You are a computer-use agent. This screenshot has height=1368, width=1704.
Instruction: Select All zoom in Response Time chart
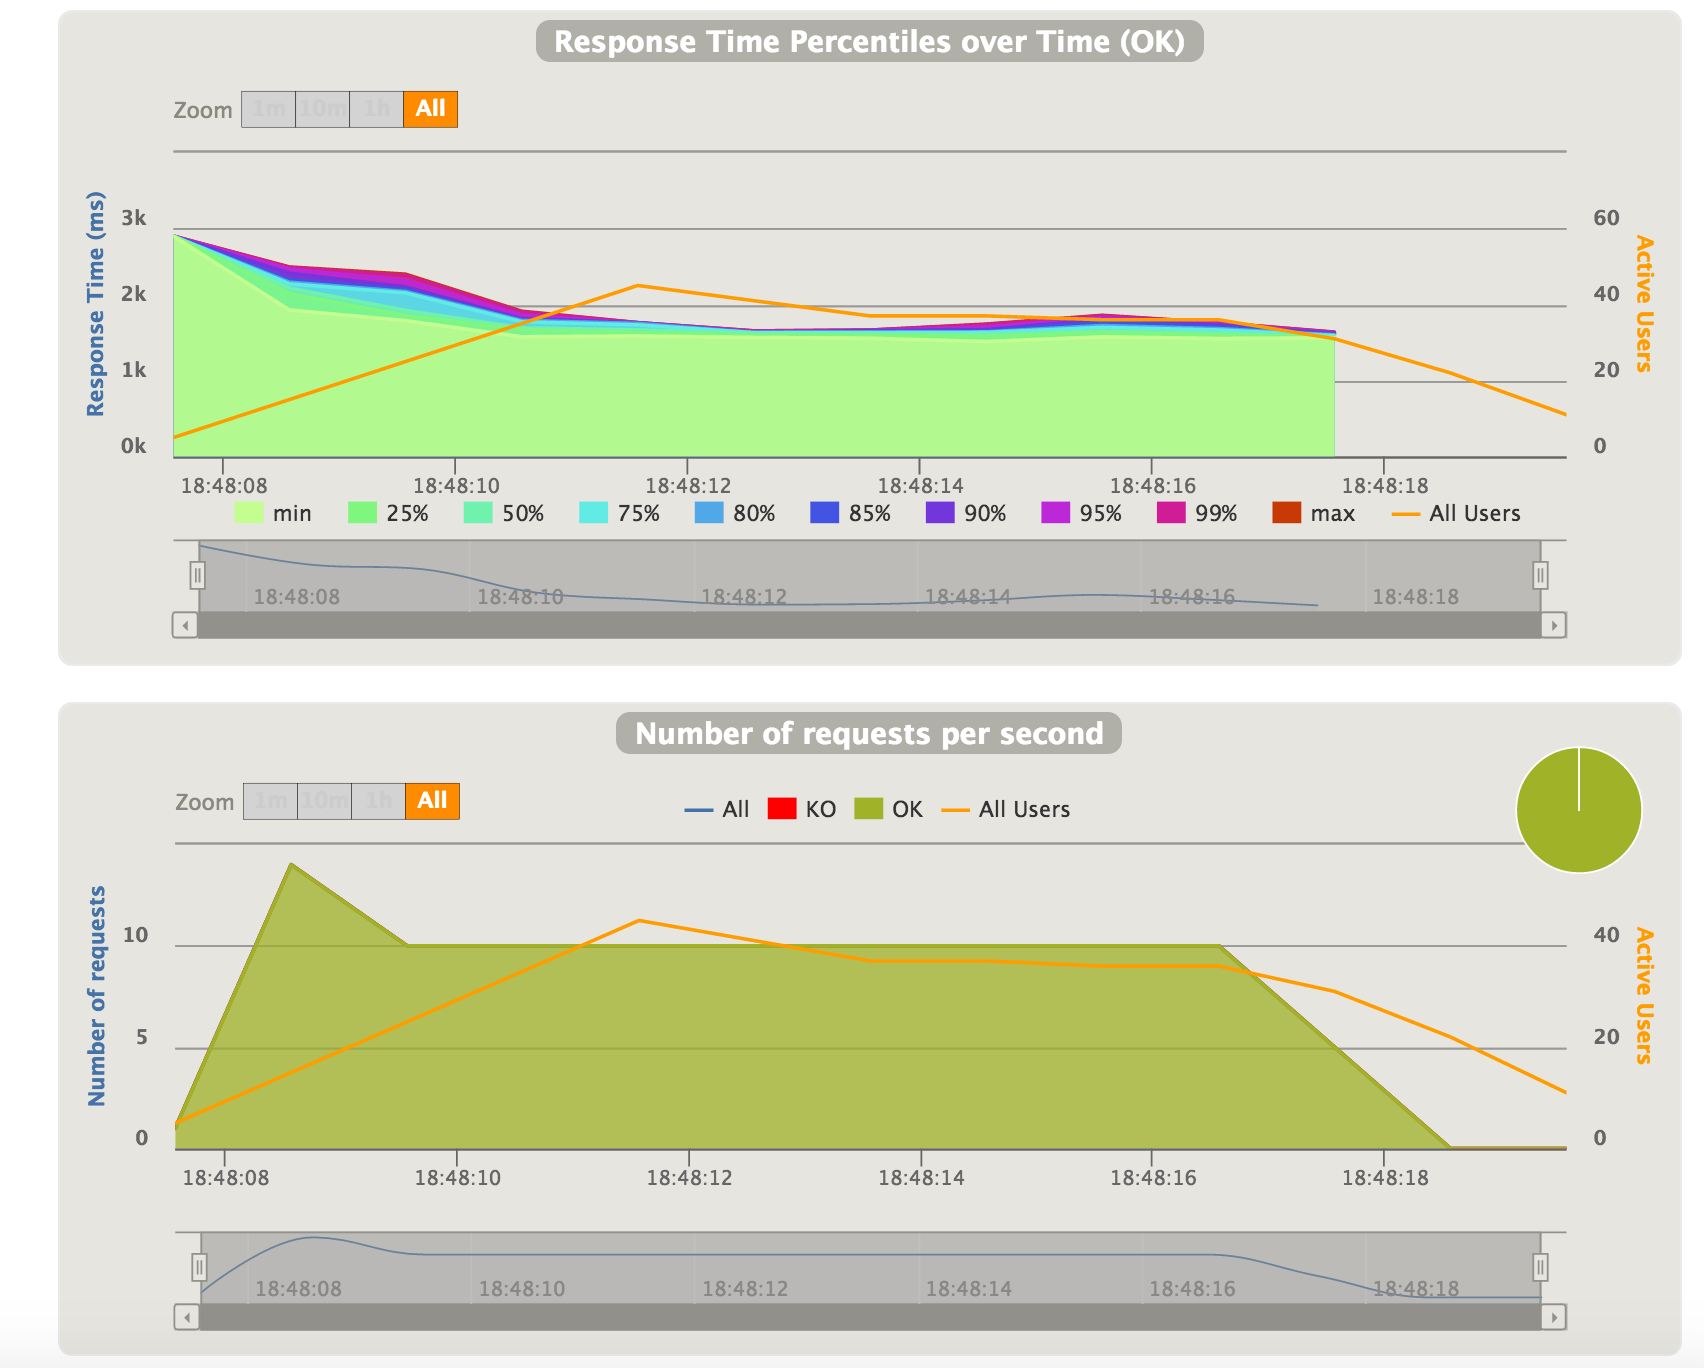(x=431, y=109)
